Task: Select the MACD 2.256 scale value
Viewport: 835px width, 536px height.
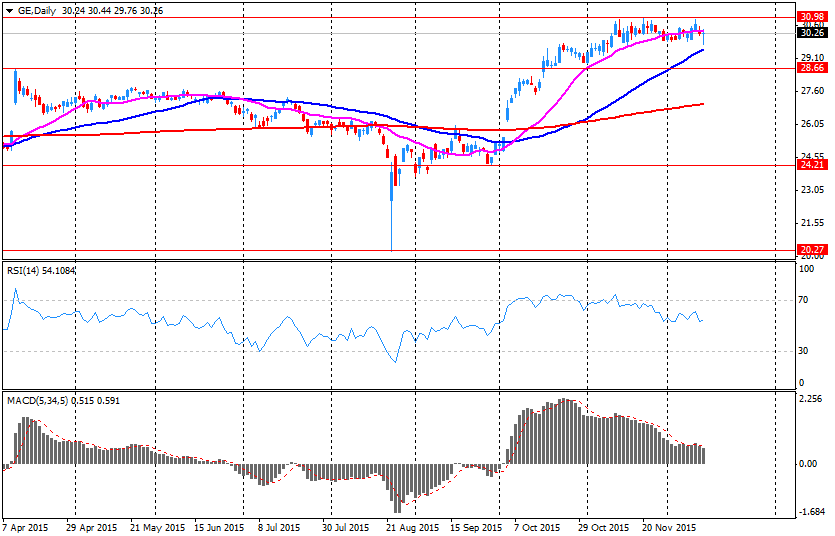Action: coord(812,399)
